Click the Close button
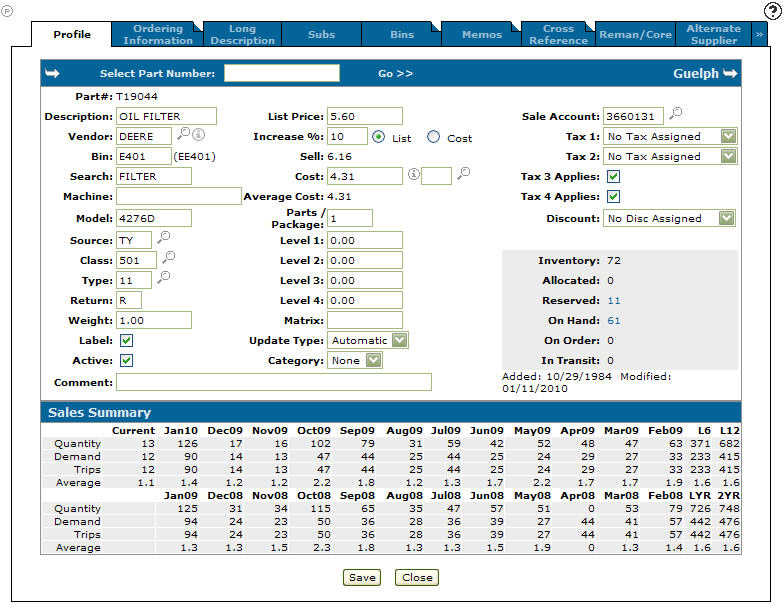The height and width of the screenshot is (609, 783). pyautogui.click(x=417, y=578)
